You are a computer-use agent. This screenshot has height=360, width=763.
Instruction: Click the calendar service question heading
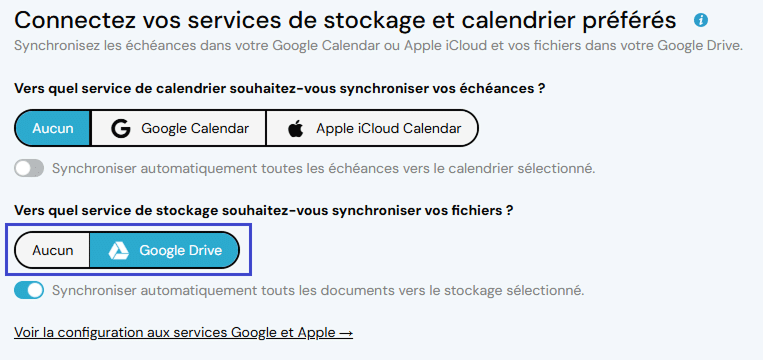(279, 89)
